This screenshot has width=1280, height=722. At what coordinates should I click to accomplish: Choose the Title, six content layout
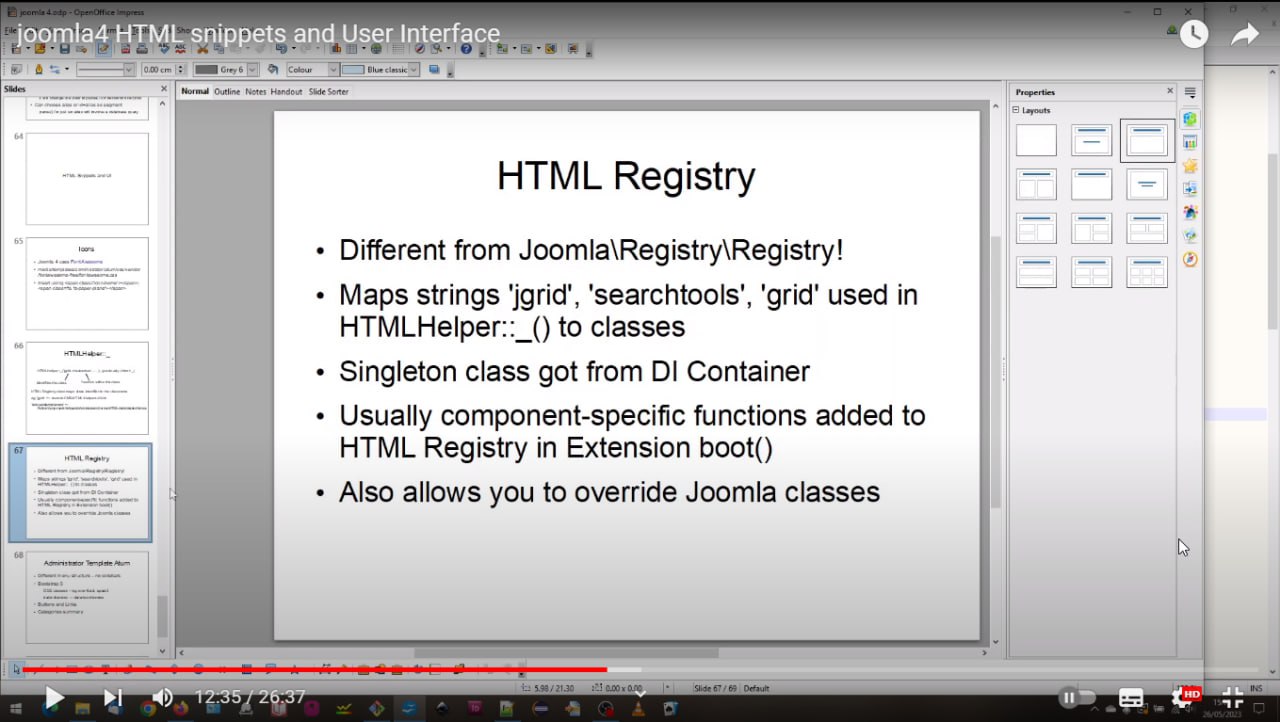1147,272
